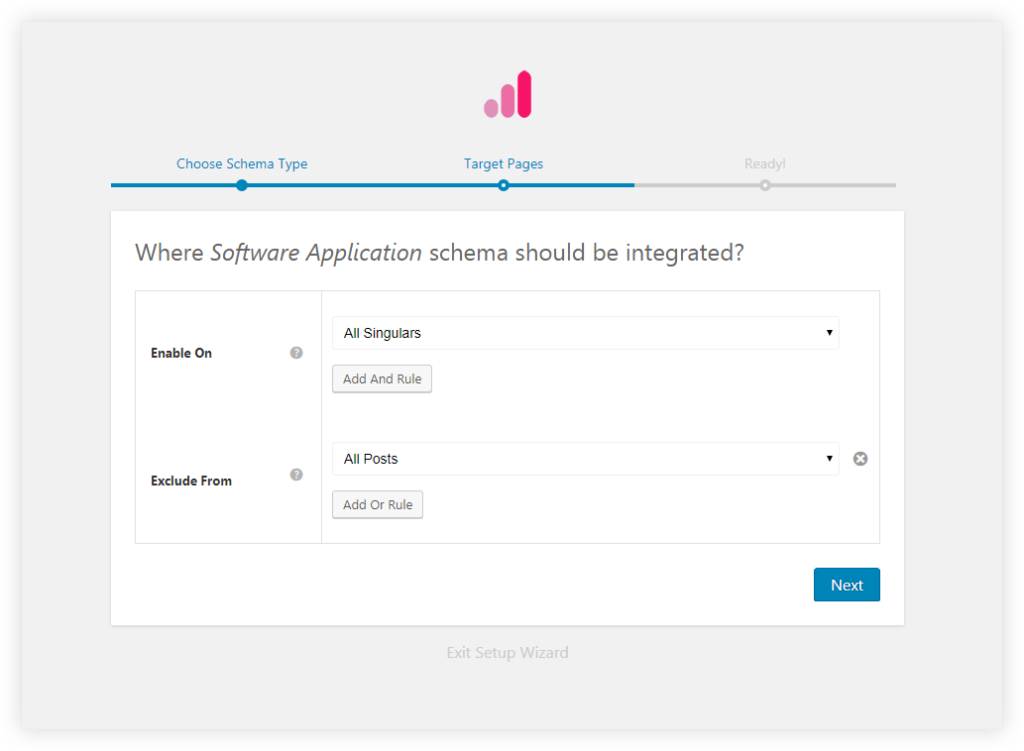
Task: Click the Add Or Rule button
Action: point(377,504)
